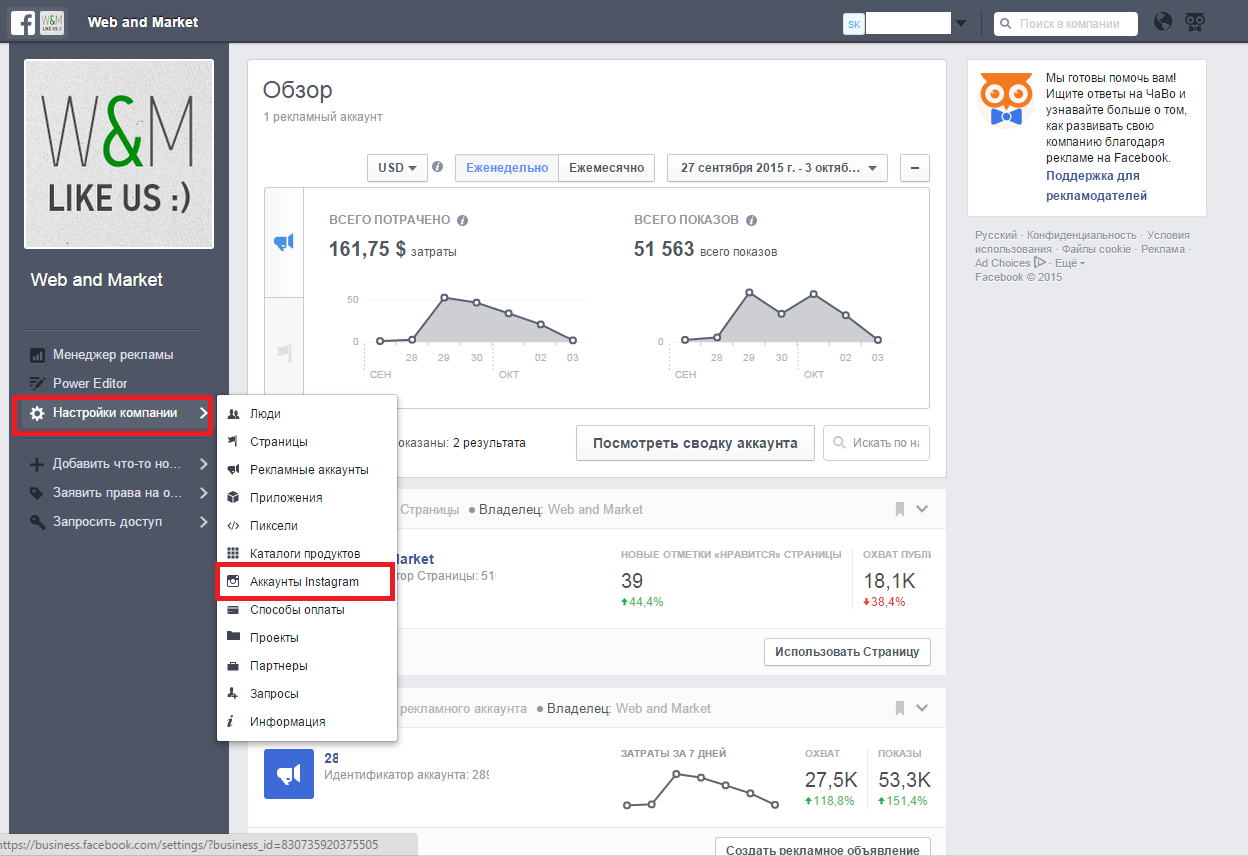
Task: Click the orange owl illustration in the help box
Action: [1006, 99]
